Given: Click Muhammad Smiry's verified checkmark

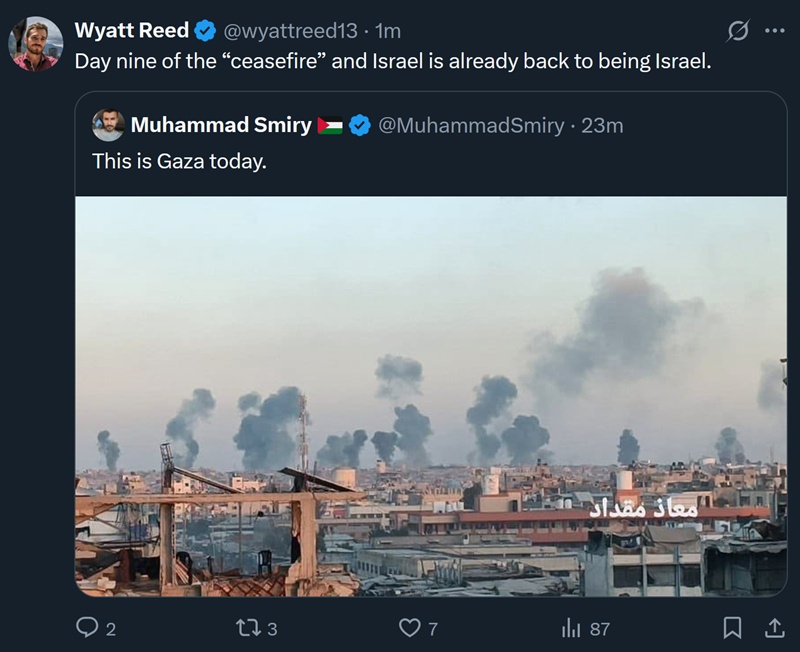Looking at the screenshot, I should (356, 124).
